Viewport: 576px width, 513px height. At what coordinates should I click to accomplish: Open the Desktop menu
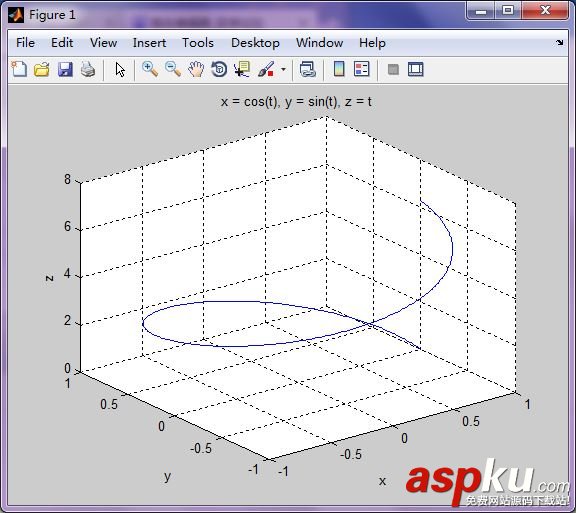tap(255, 43)
